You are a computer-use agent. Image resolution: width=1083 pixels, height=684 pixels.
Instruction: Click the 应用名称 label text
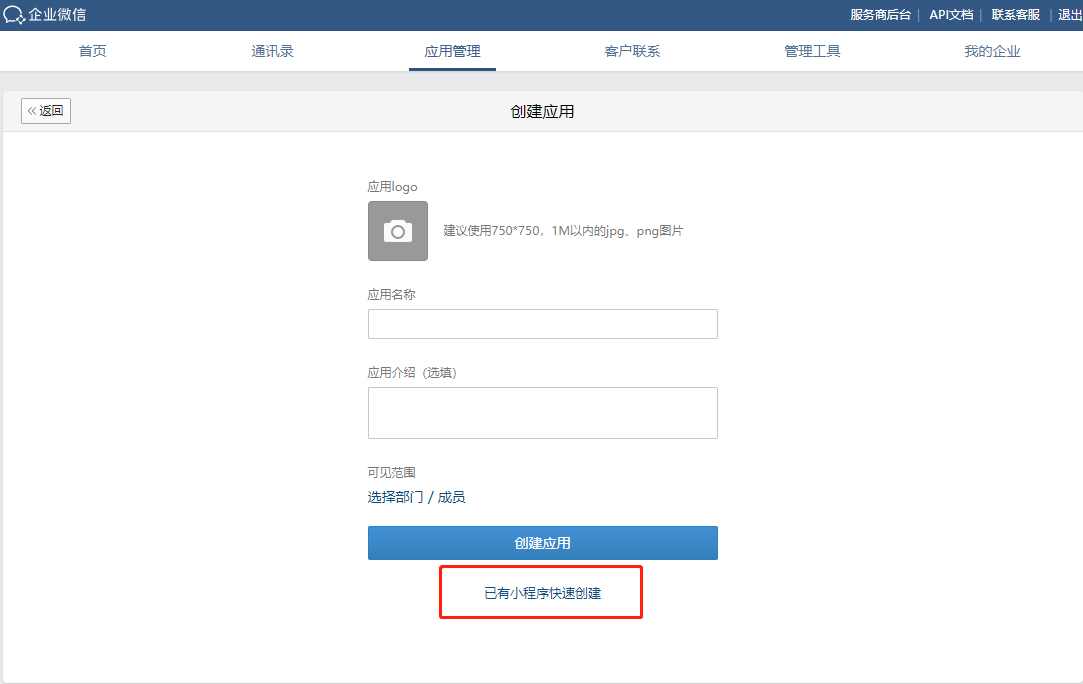[391, 295]
